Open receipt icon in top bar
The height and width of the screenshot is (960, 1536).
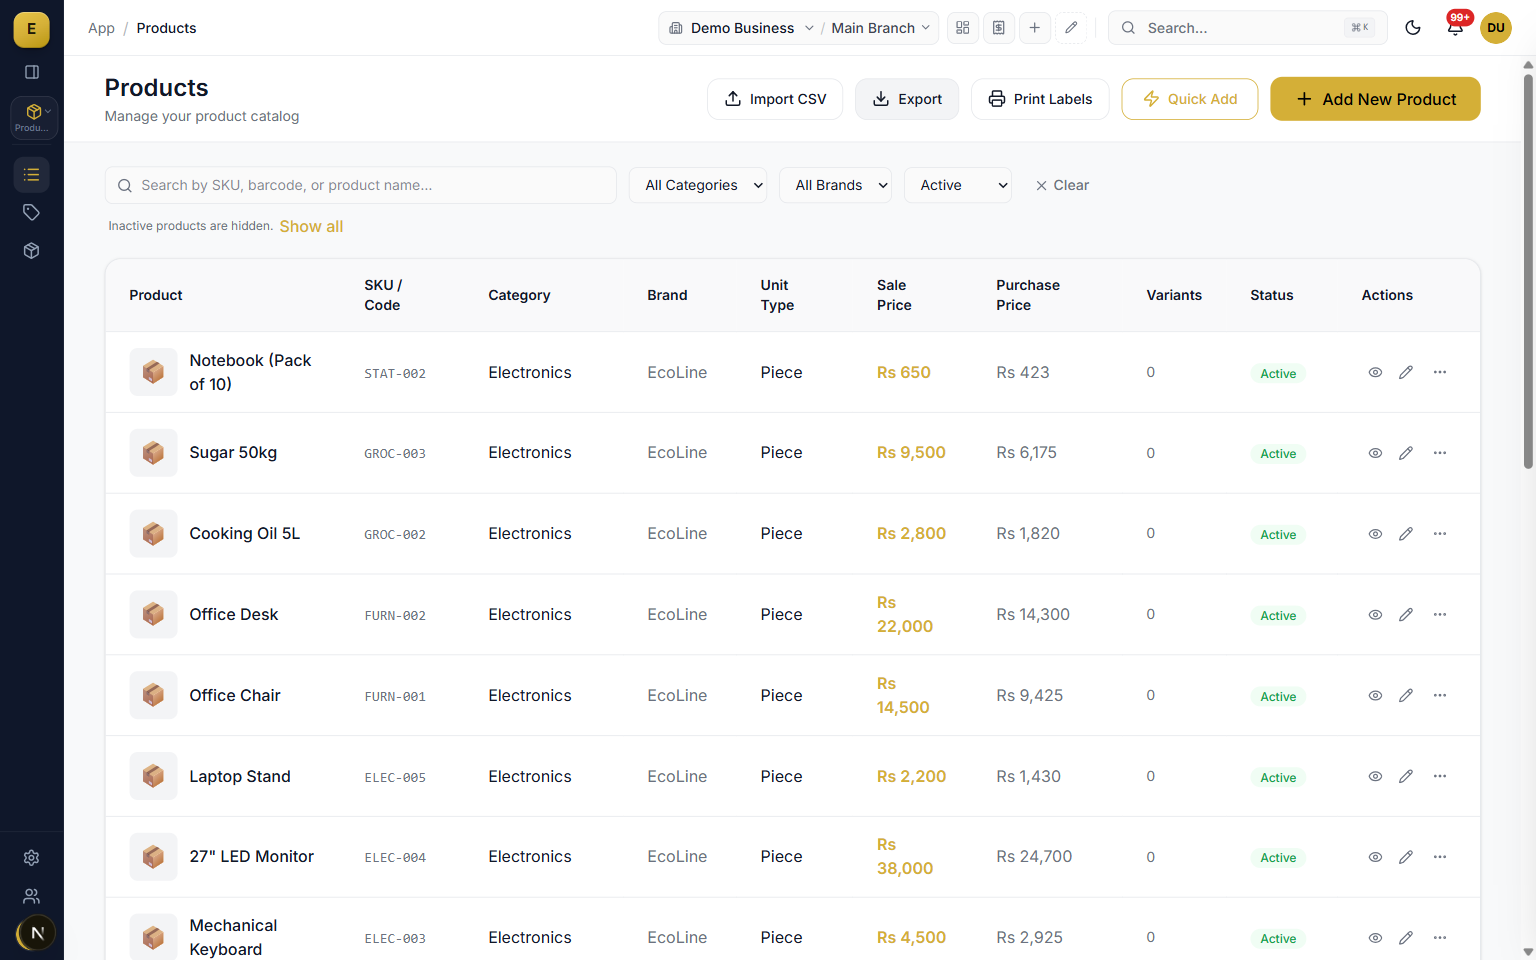click(x=999, y=28)
